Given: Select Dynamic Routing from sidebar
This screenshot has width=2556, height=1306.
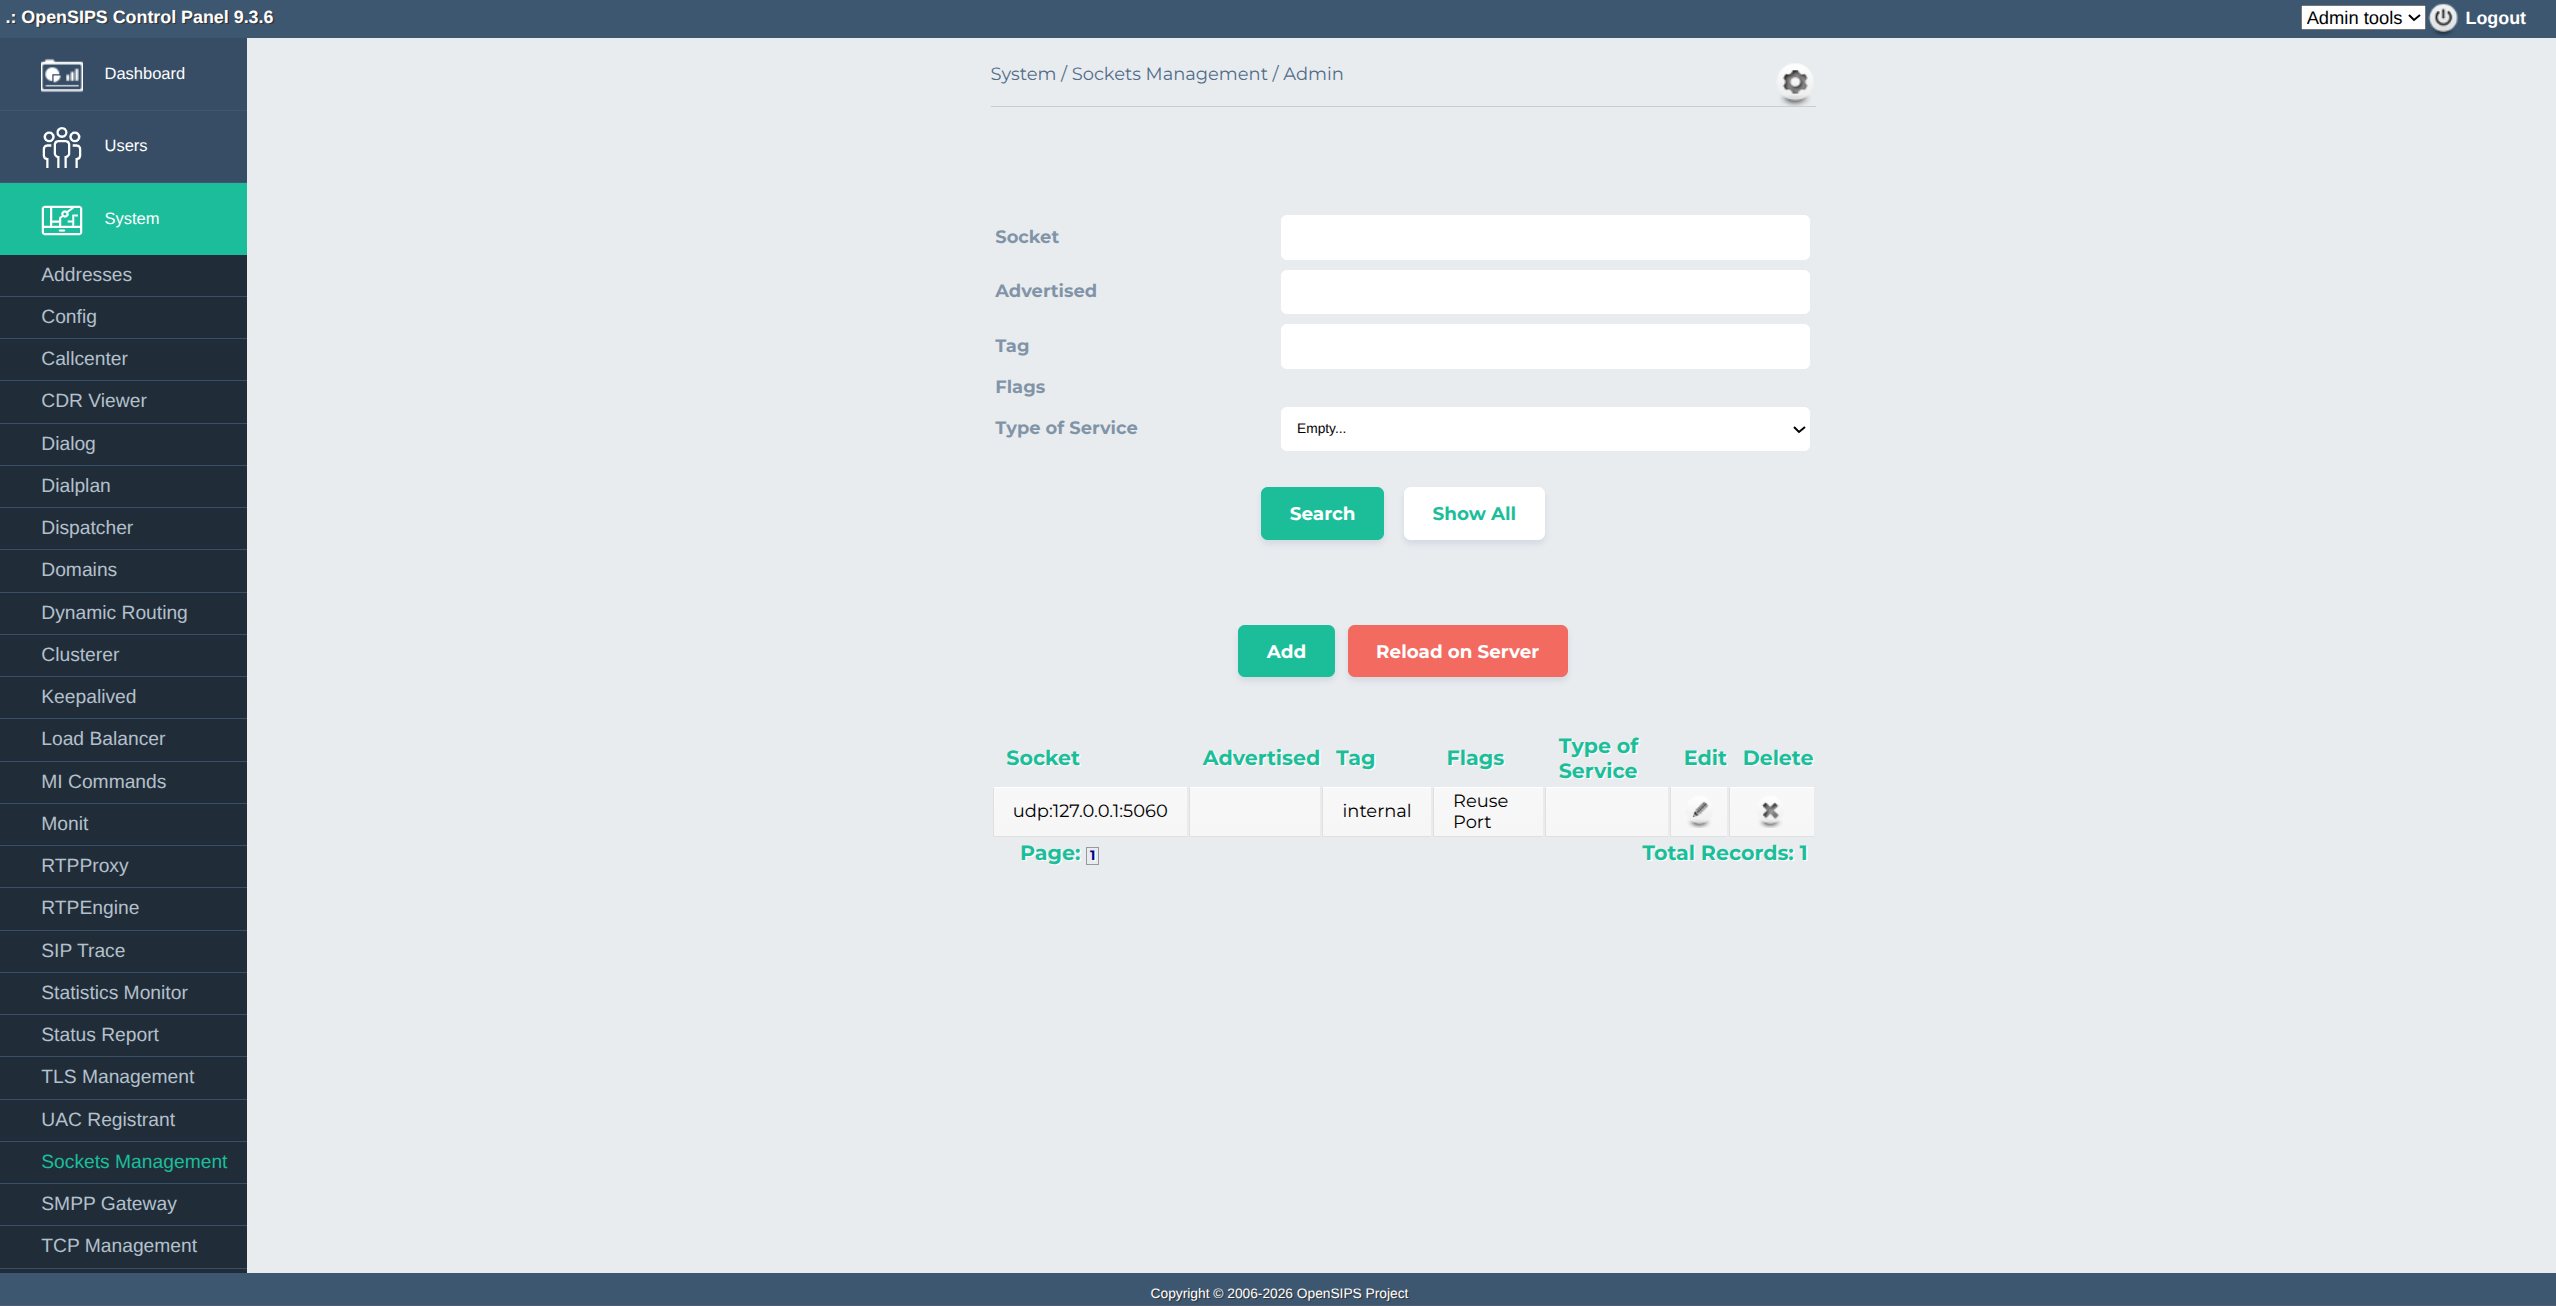Looking at the screenshot, I should point(114,613).
